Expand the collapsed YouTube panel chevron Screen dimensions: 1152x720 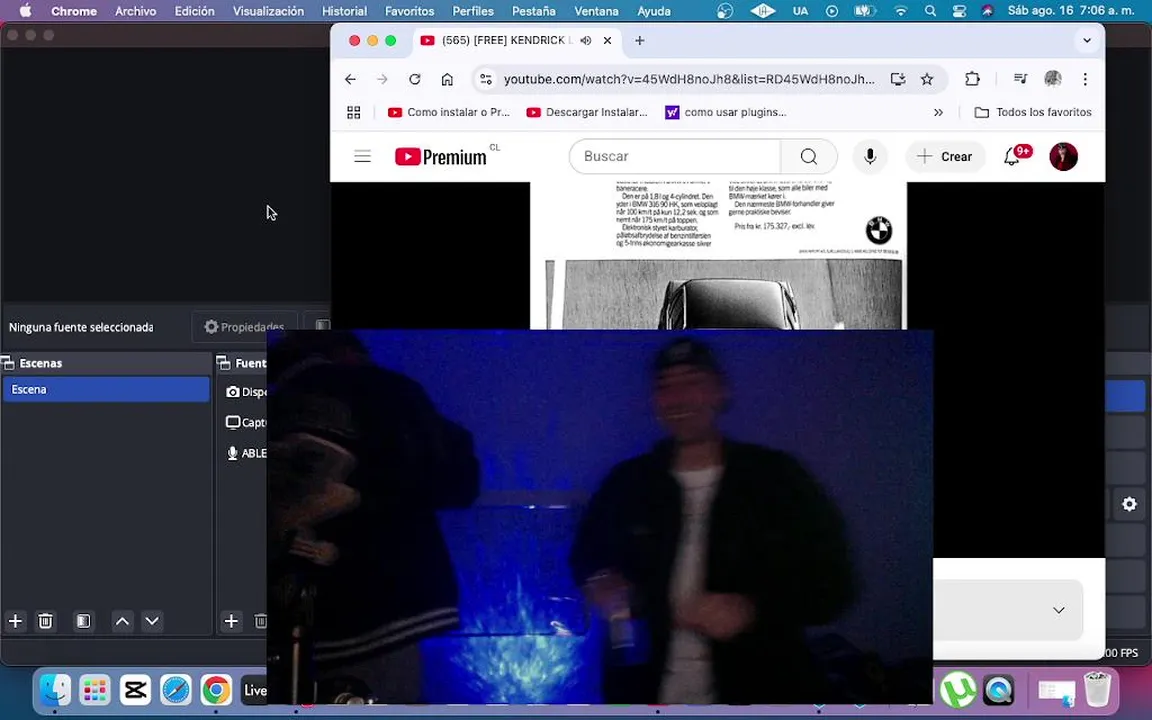click(1059, 610)
